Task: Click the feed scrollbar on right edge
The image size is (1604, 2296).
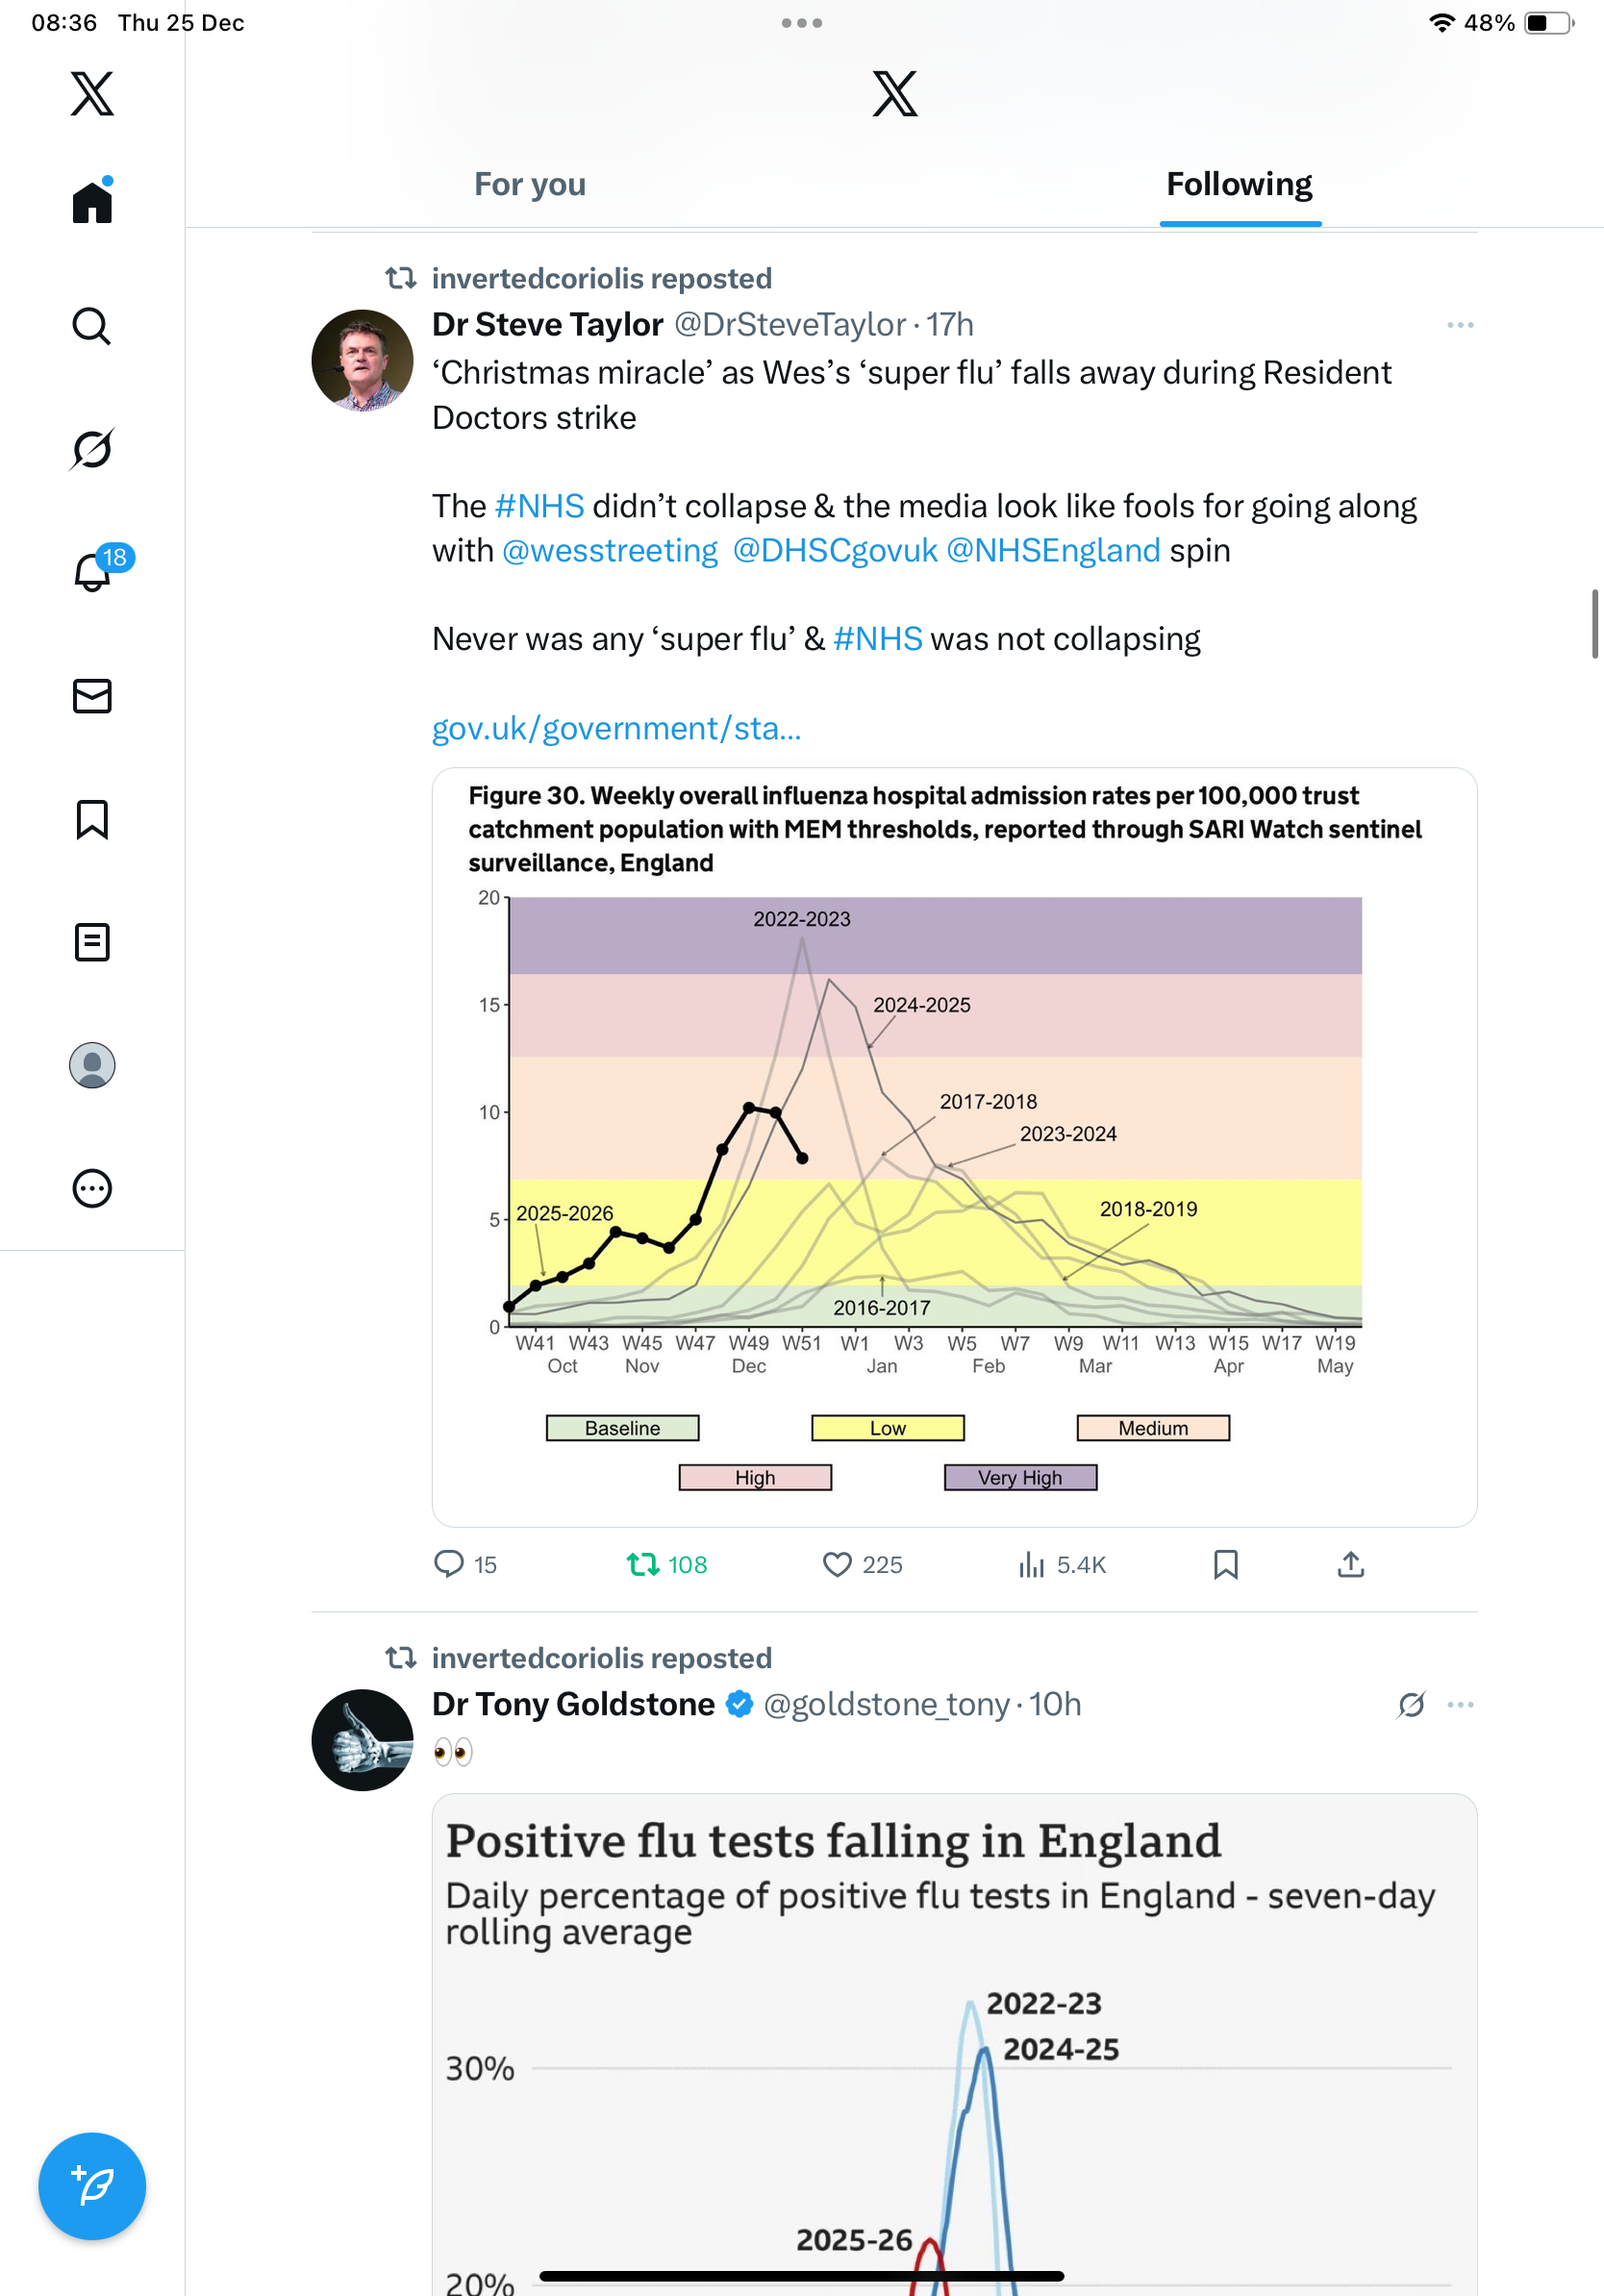Action: [1595, 624]
